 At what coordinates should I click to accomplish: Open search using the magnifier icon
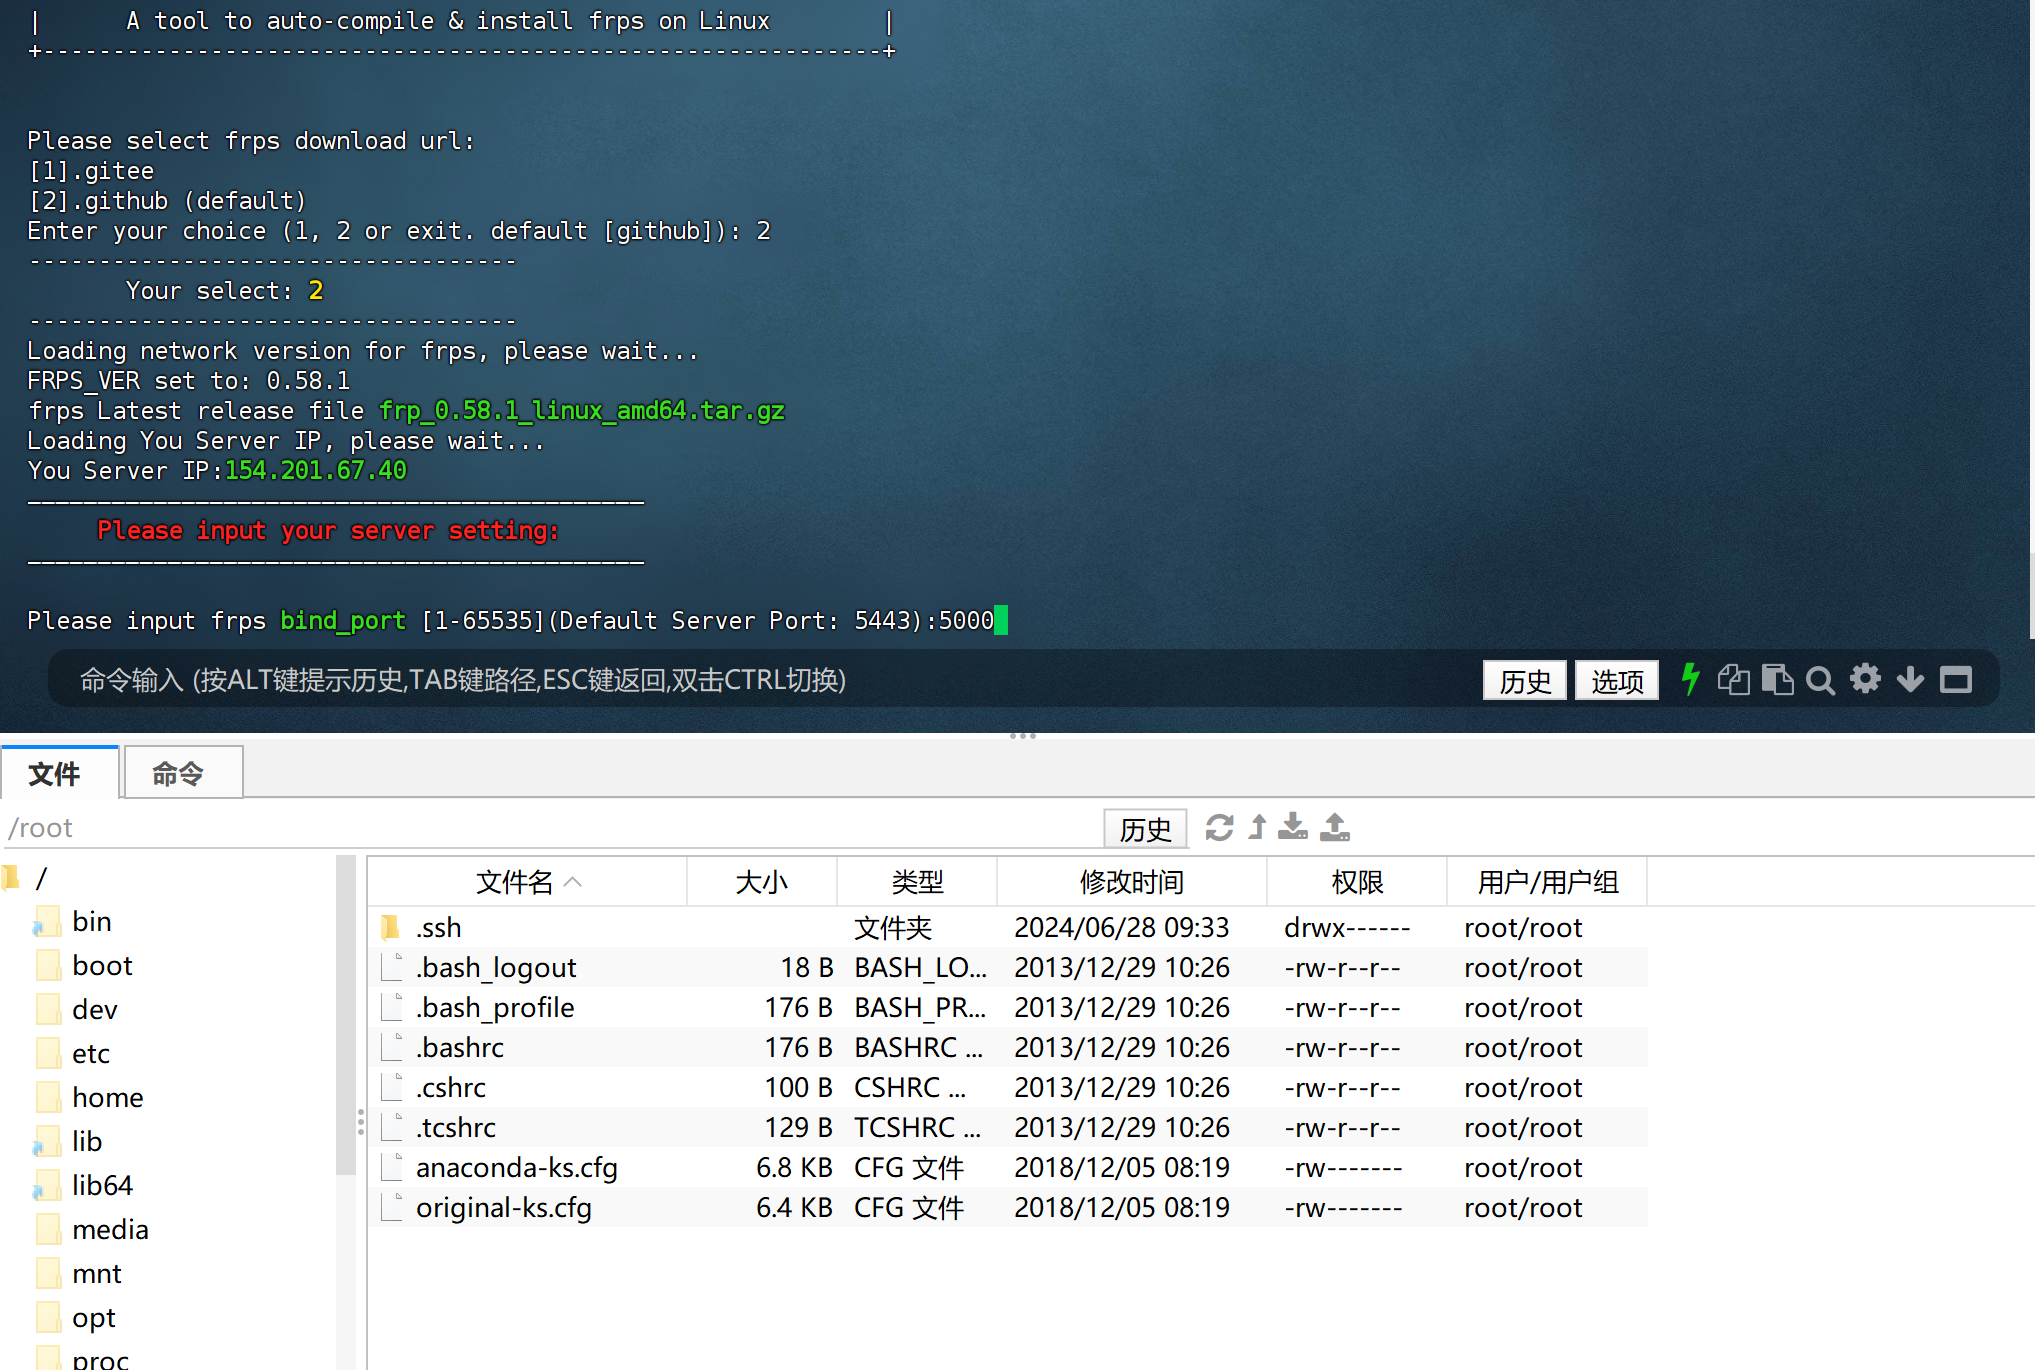point(1821,680)
